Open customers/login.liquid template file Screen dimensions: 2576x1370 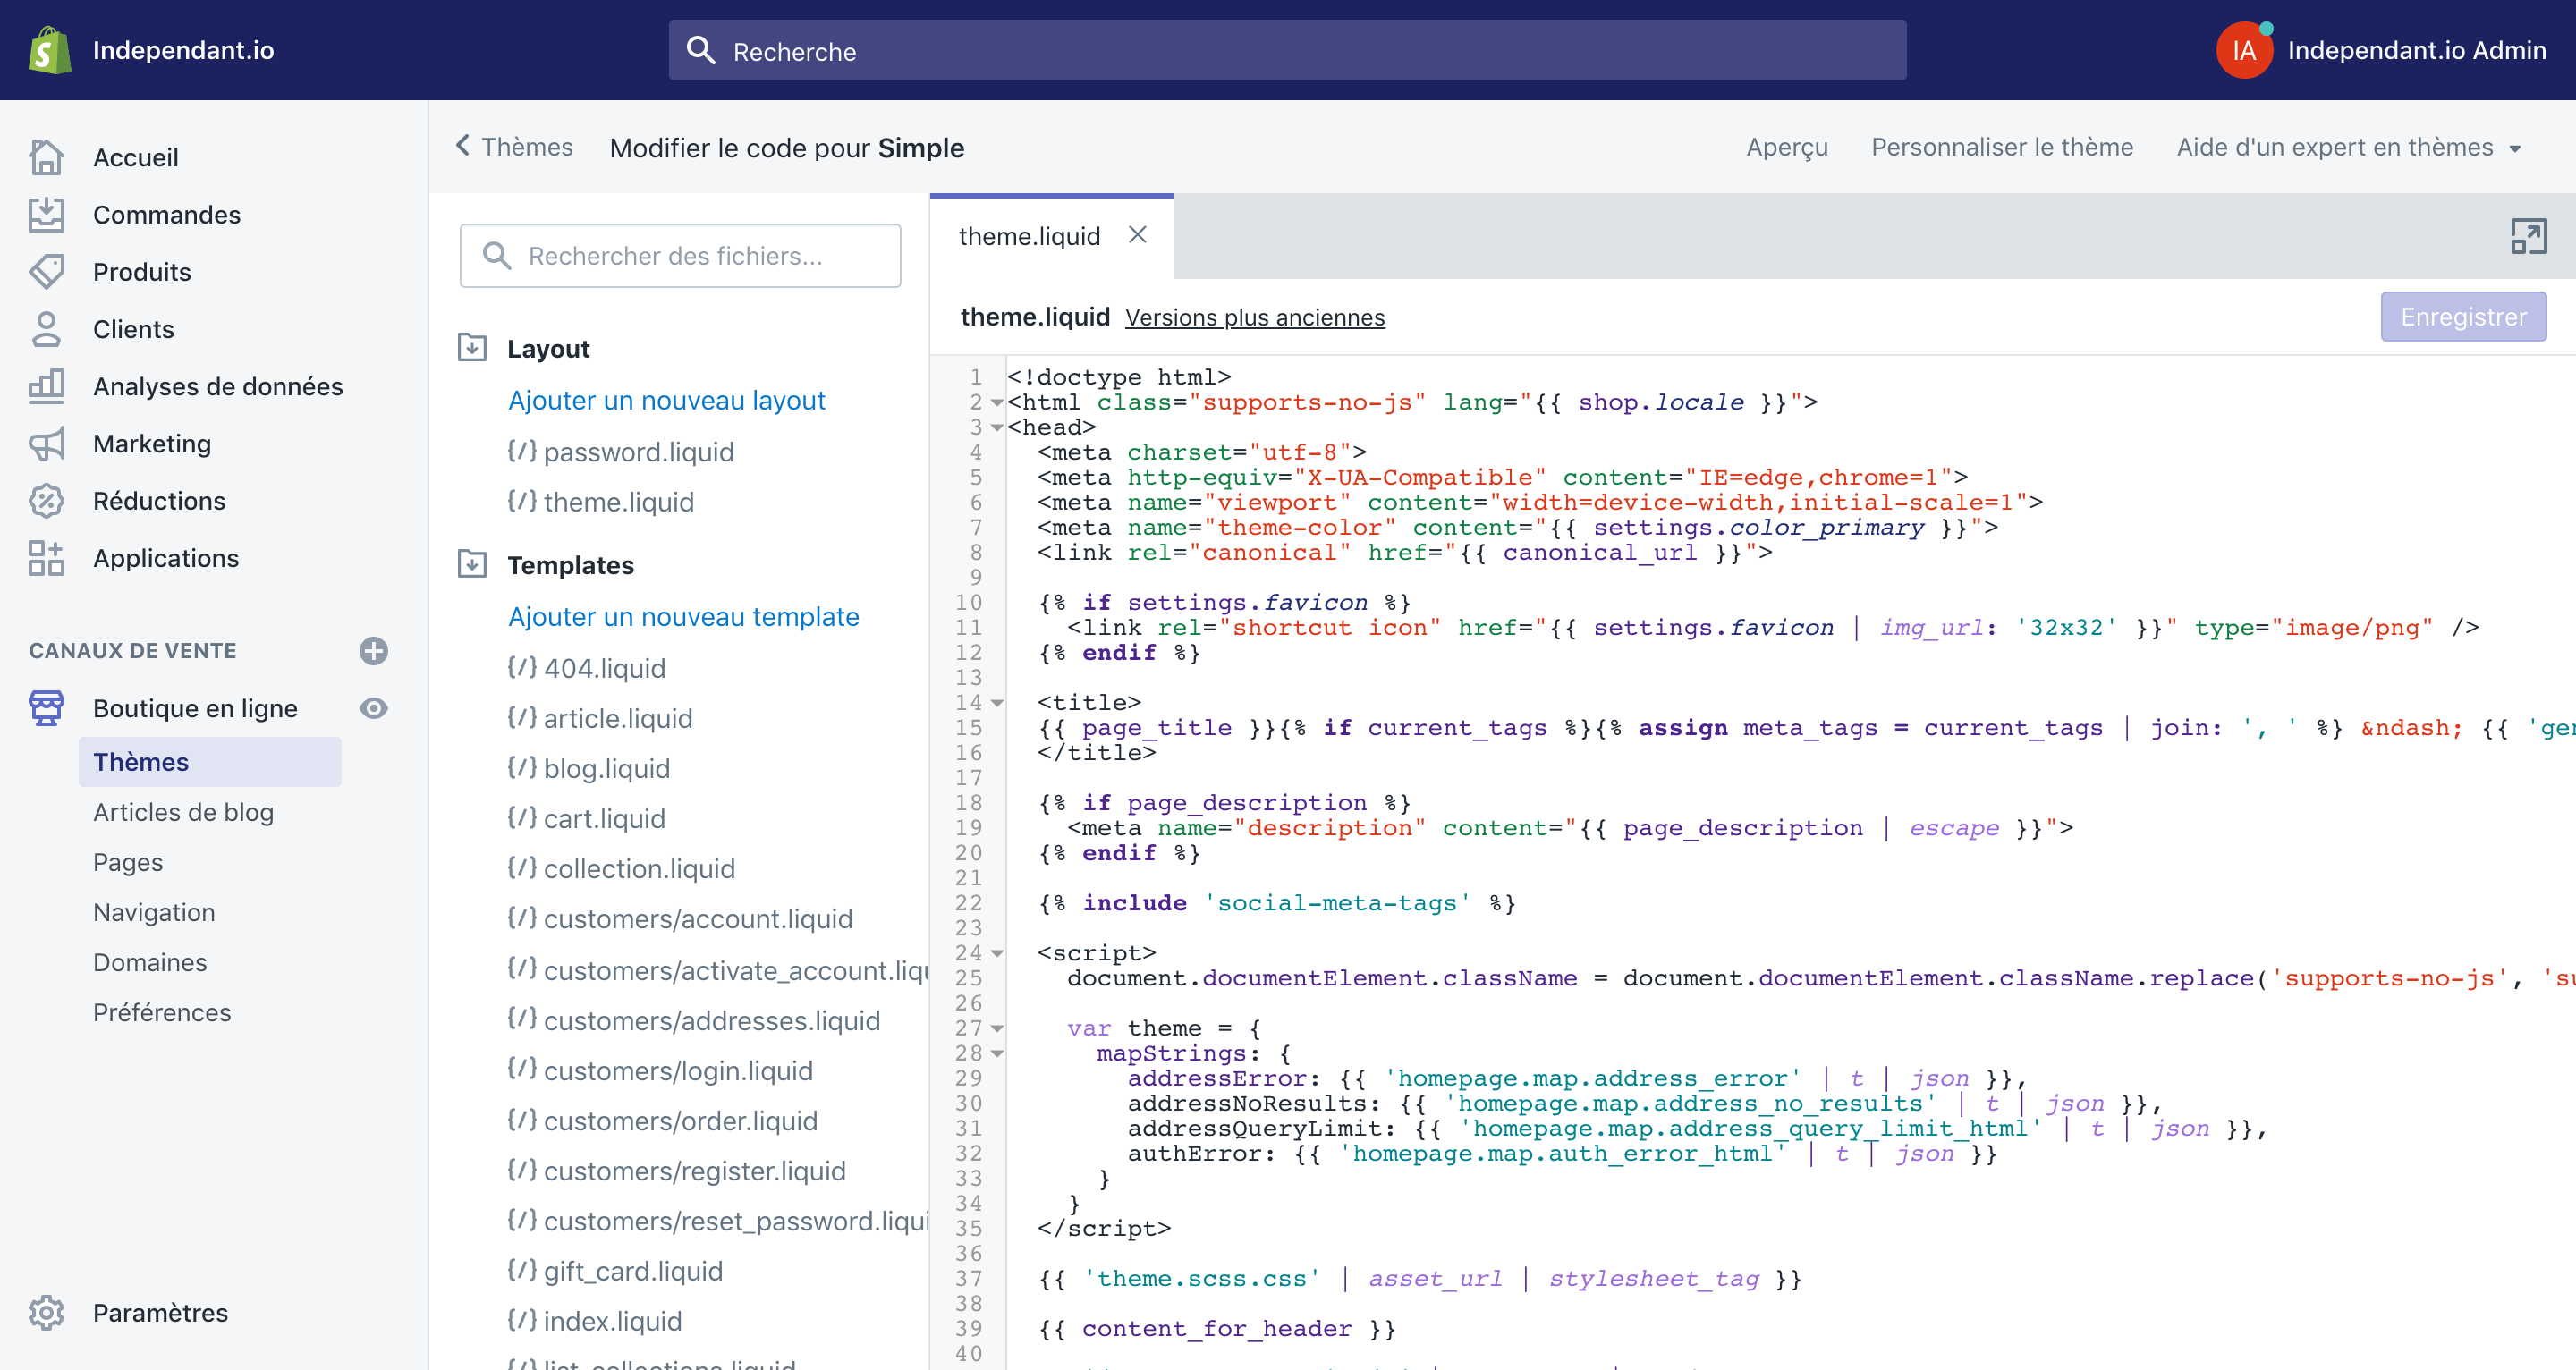click(678, 1070)
